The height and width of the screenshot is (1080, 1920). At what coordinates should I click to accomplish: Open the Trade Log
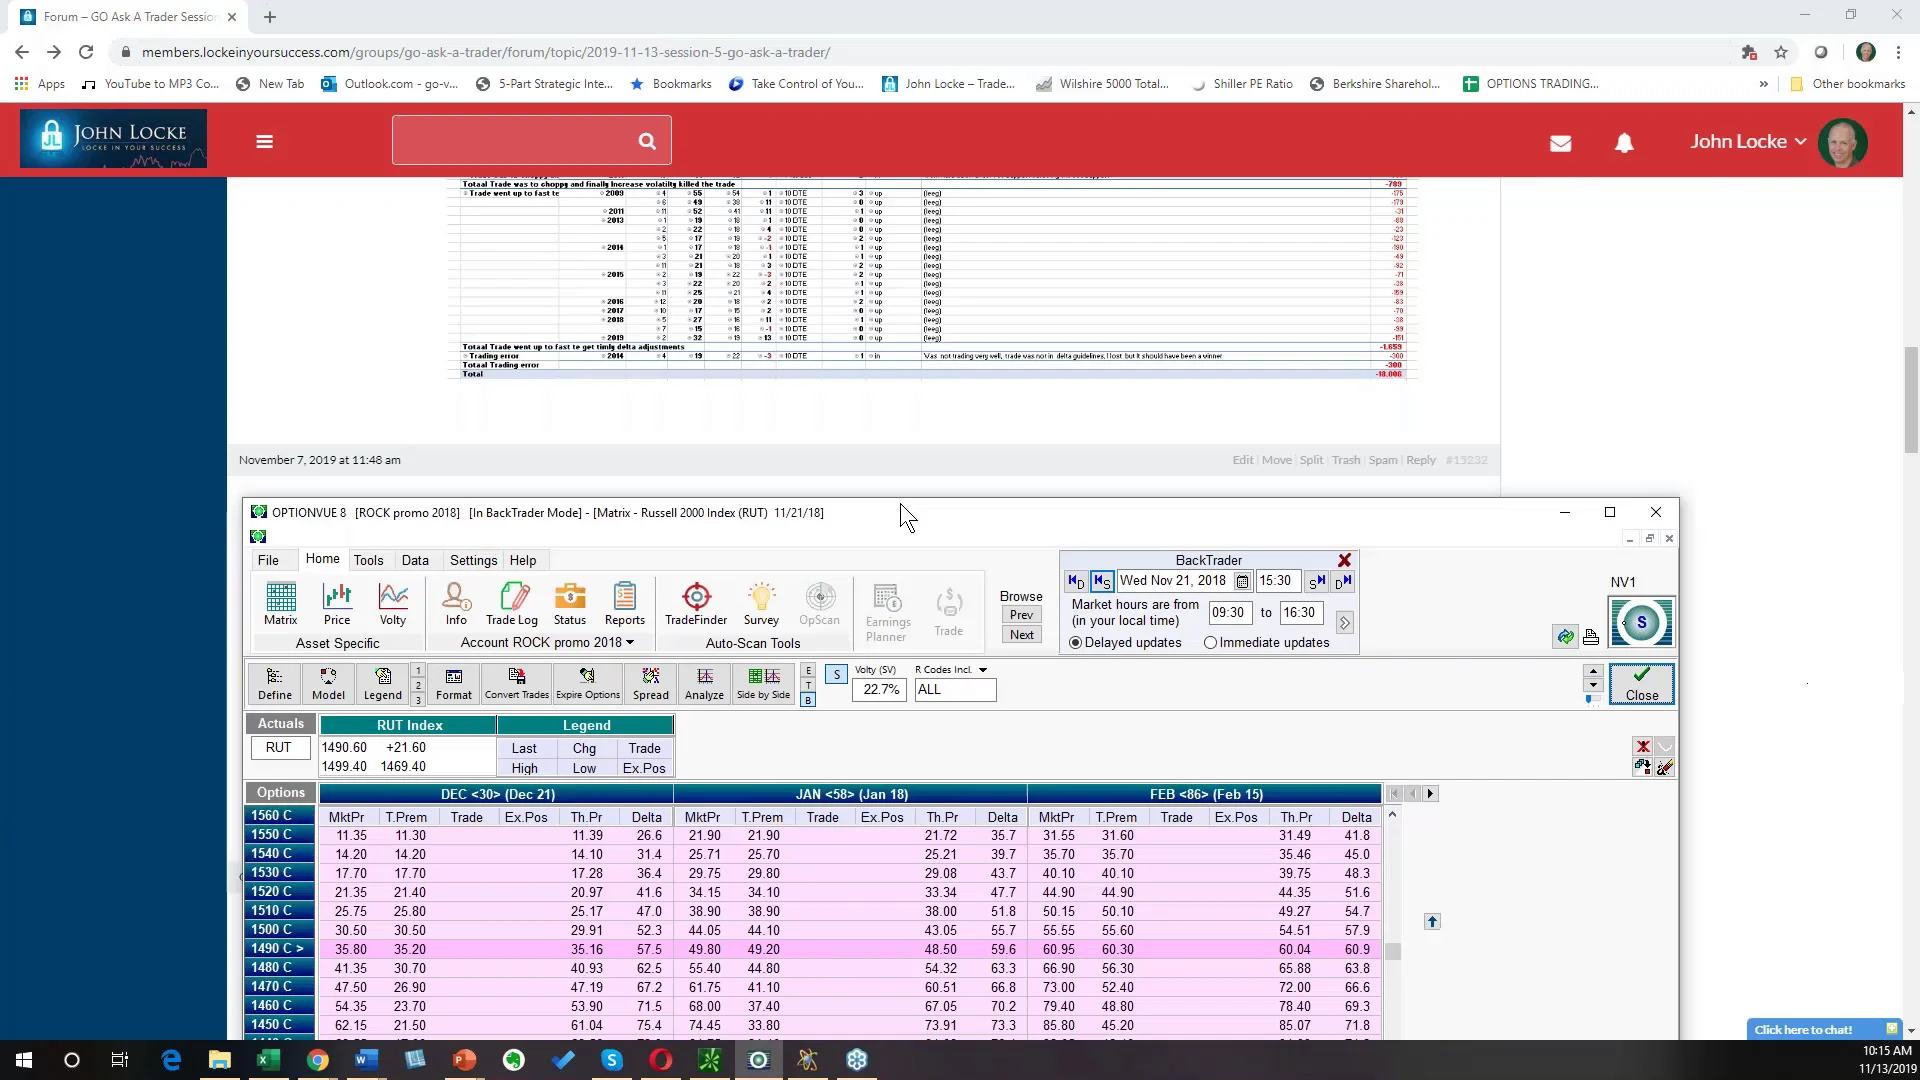coord(512,604)
